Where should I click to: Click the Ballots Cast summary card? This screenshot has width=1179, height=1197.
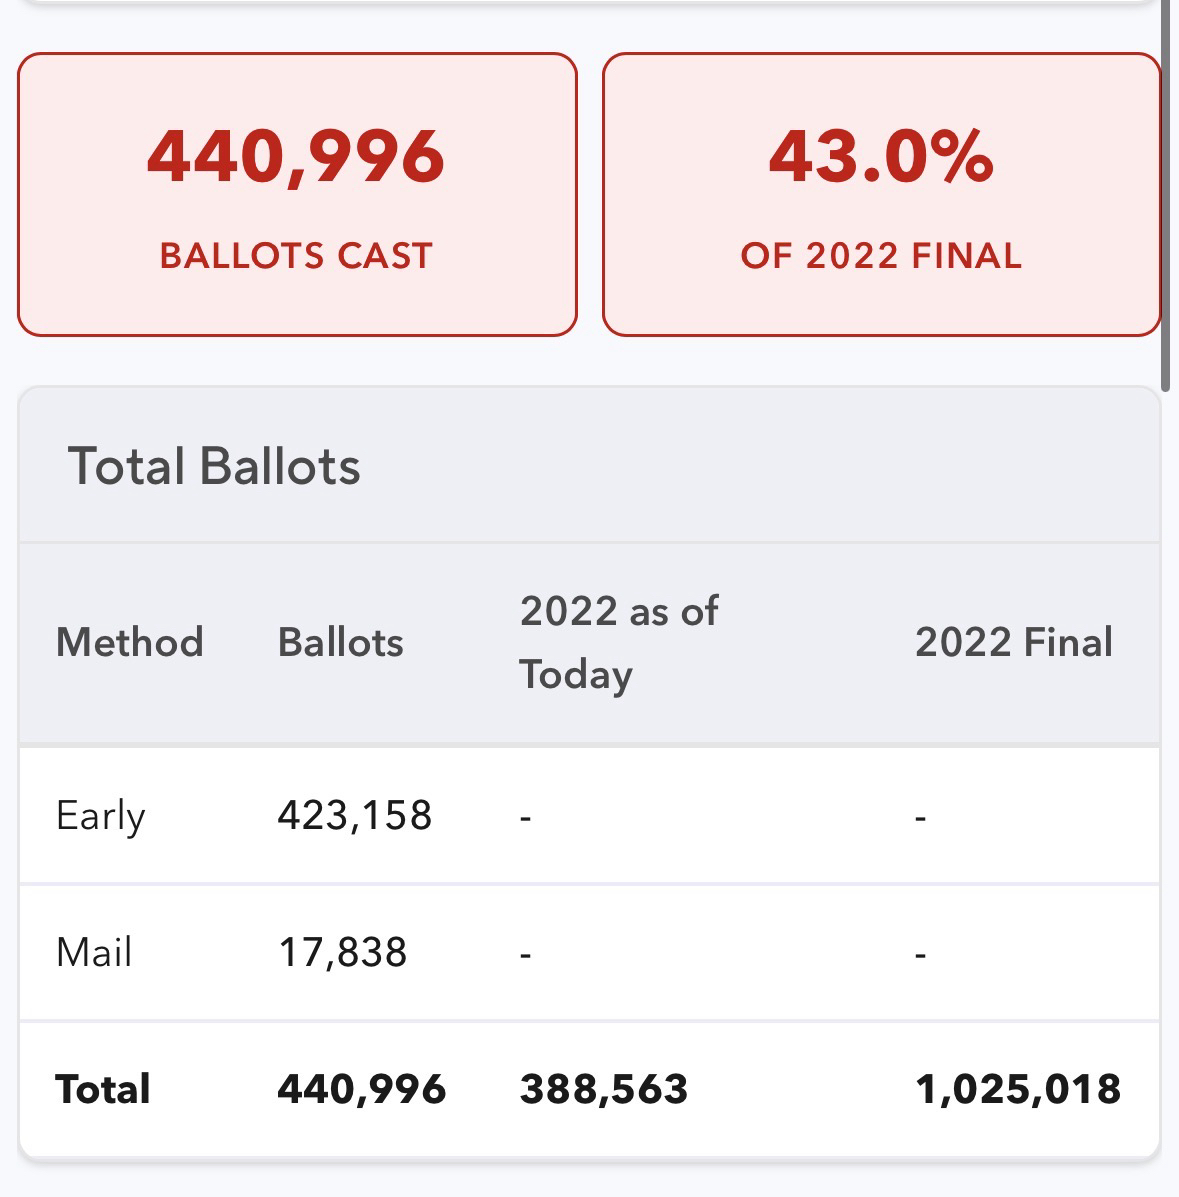[297, 195]
